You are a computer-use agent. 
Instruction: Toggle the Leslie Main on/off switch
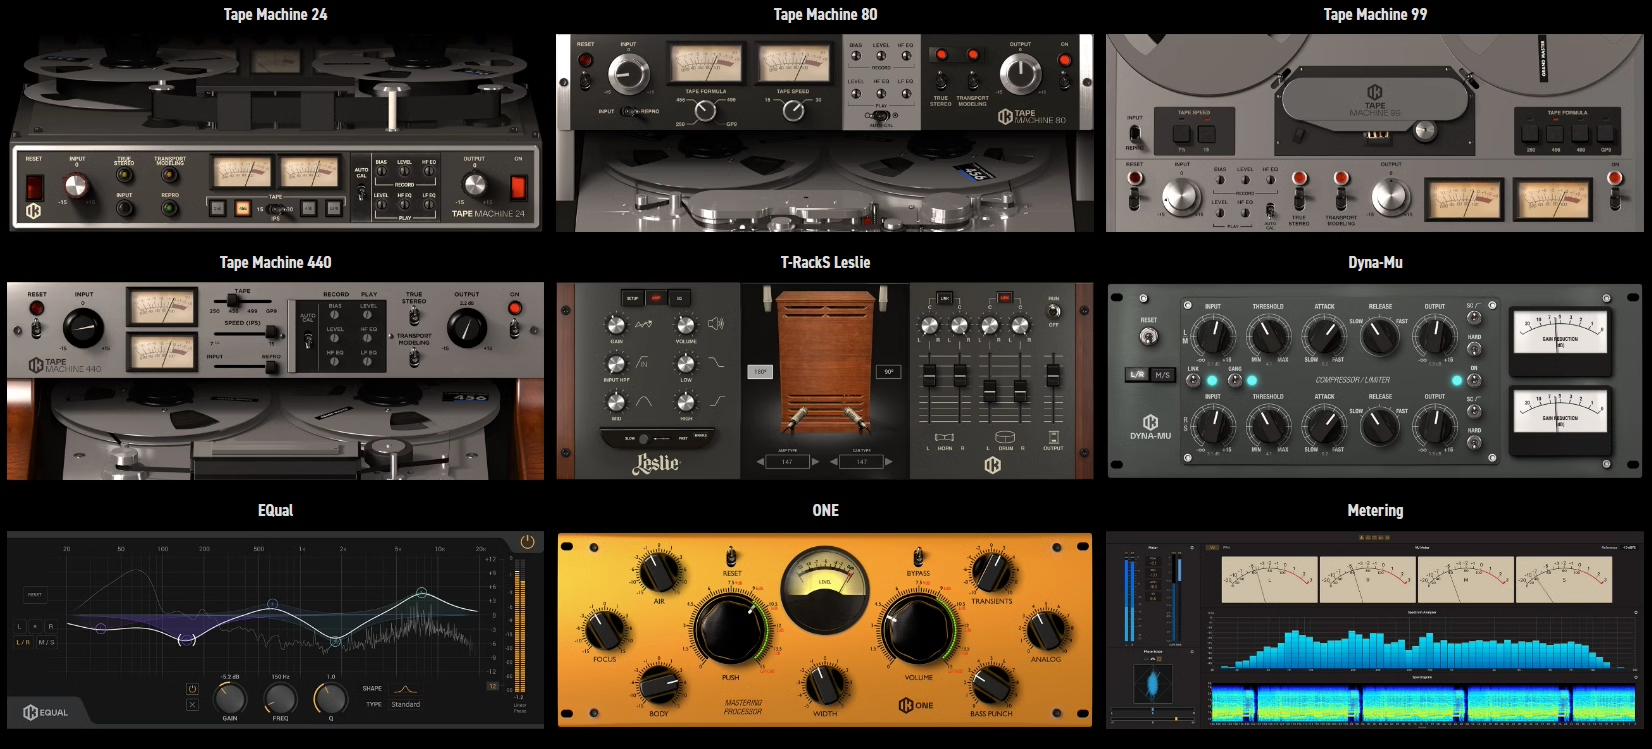1053,311
